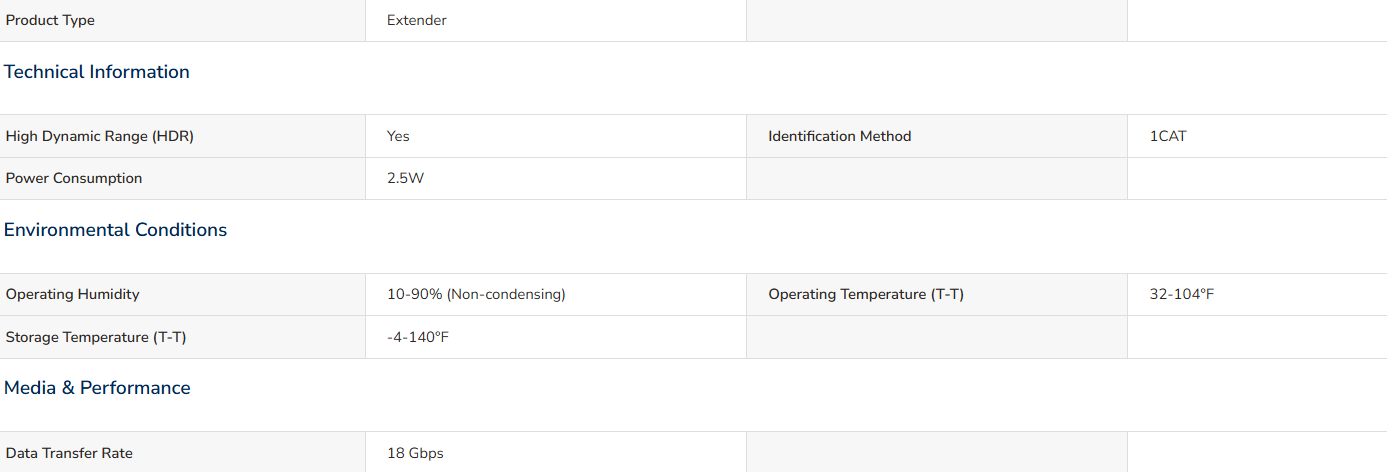Select the Operating Humidity label
This screenshot has width=1387, height=472.
coord(73,294)
